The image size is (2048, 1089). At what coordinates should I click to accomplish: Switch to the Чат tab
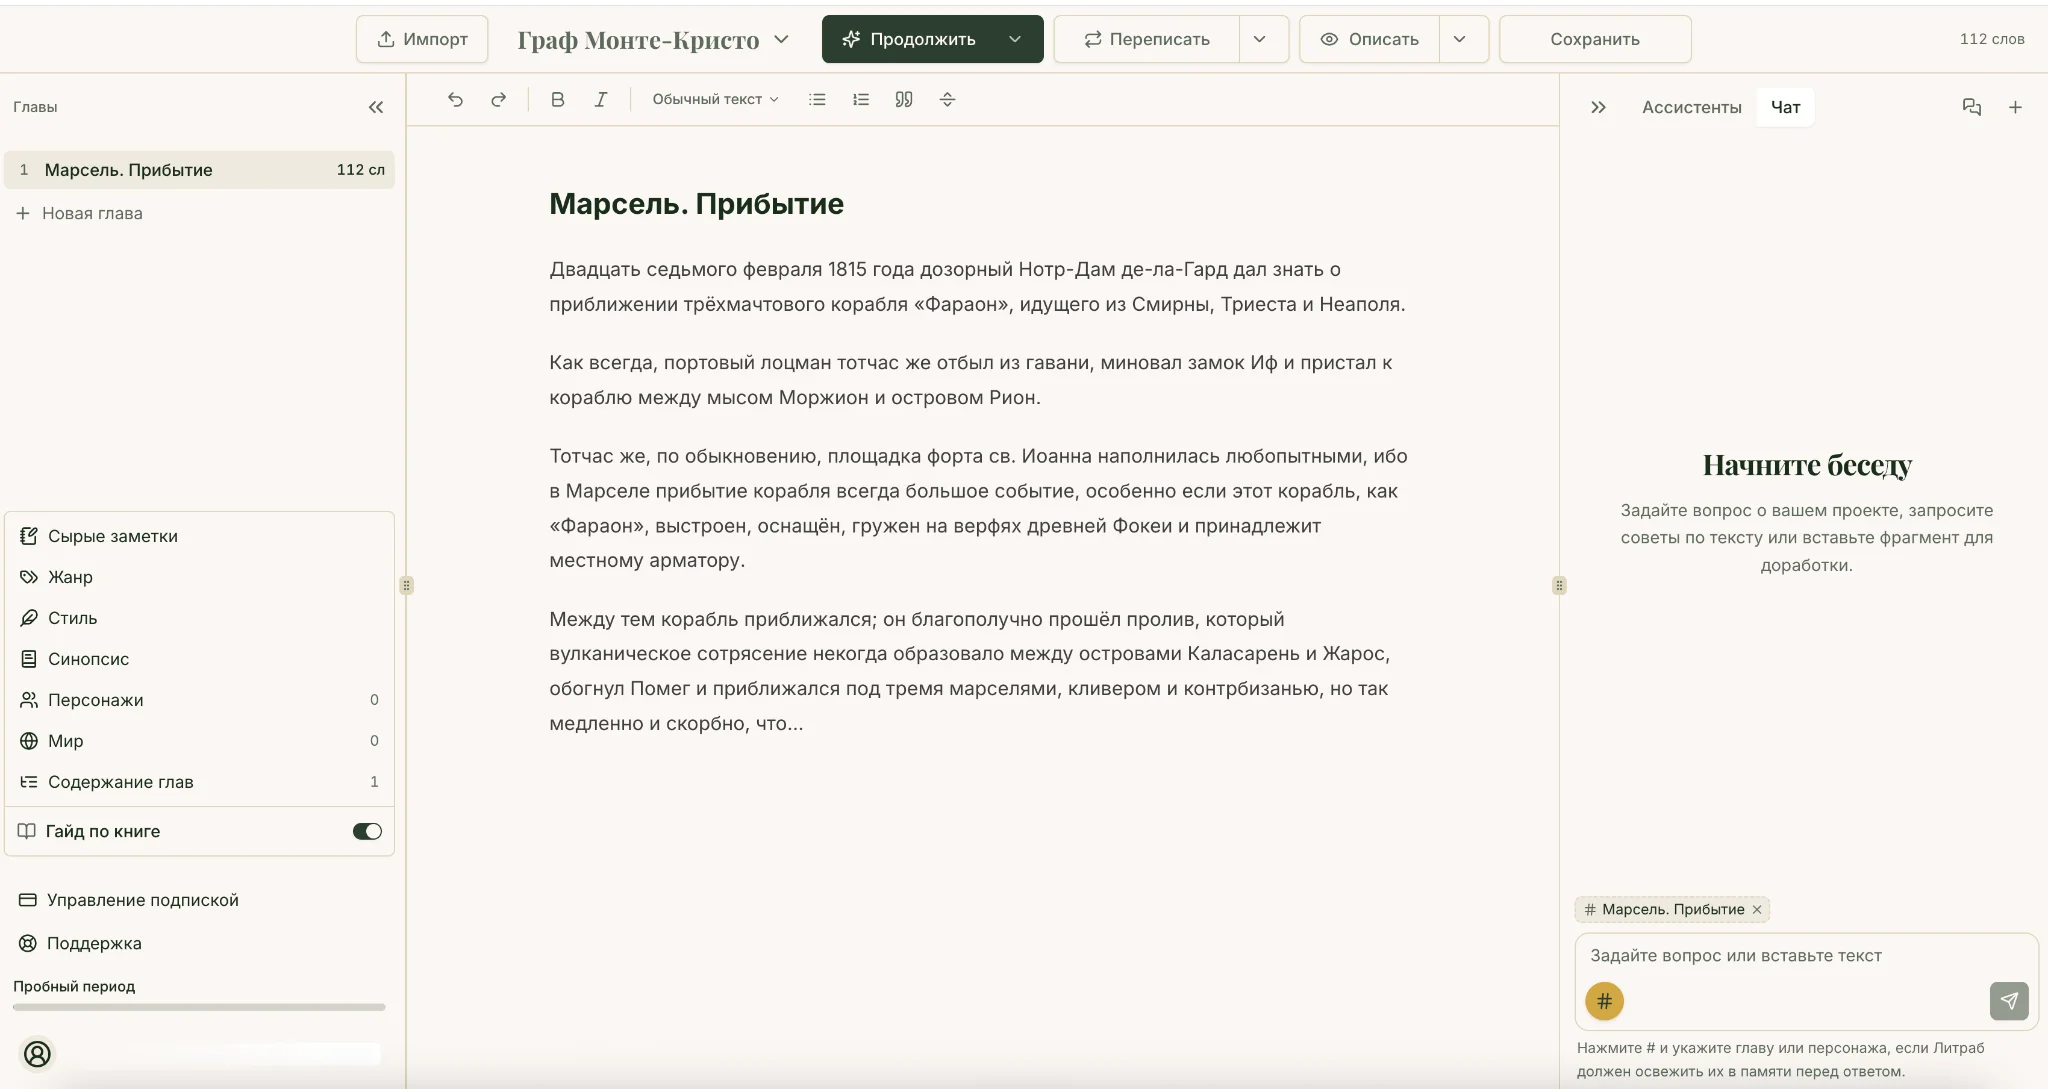pos(1785,107)
